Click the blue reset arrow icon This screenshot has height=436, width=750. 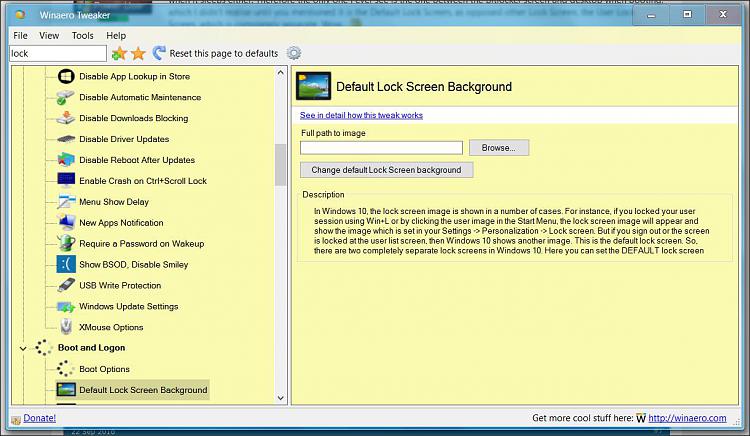(159, 53)
